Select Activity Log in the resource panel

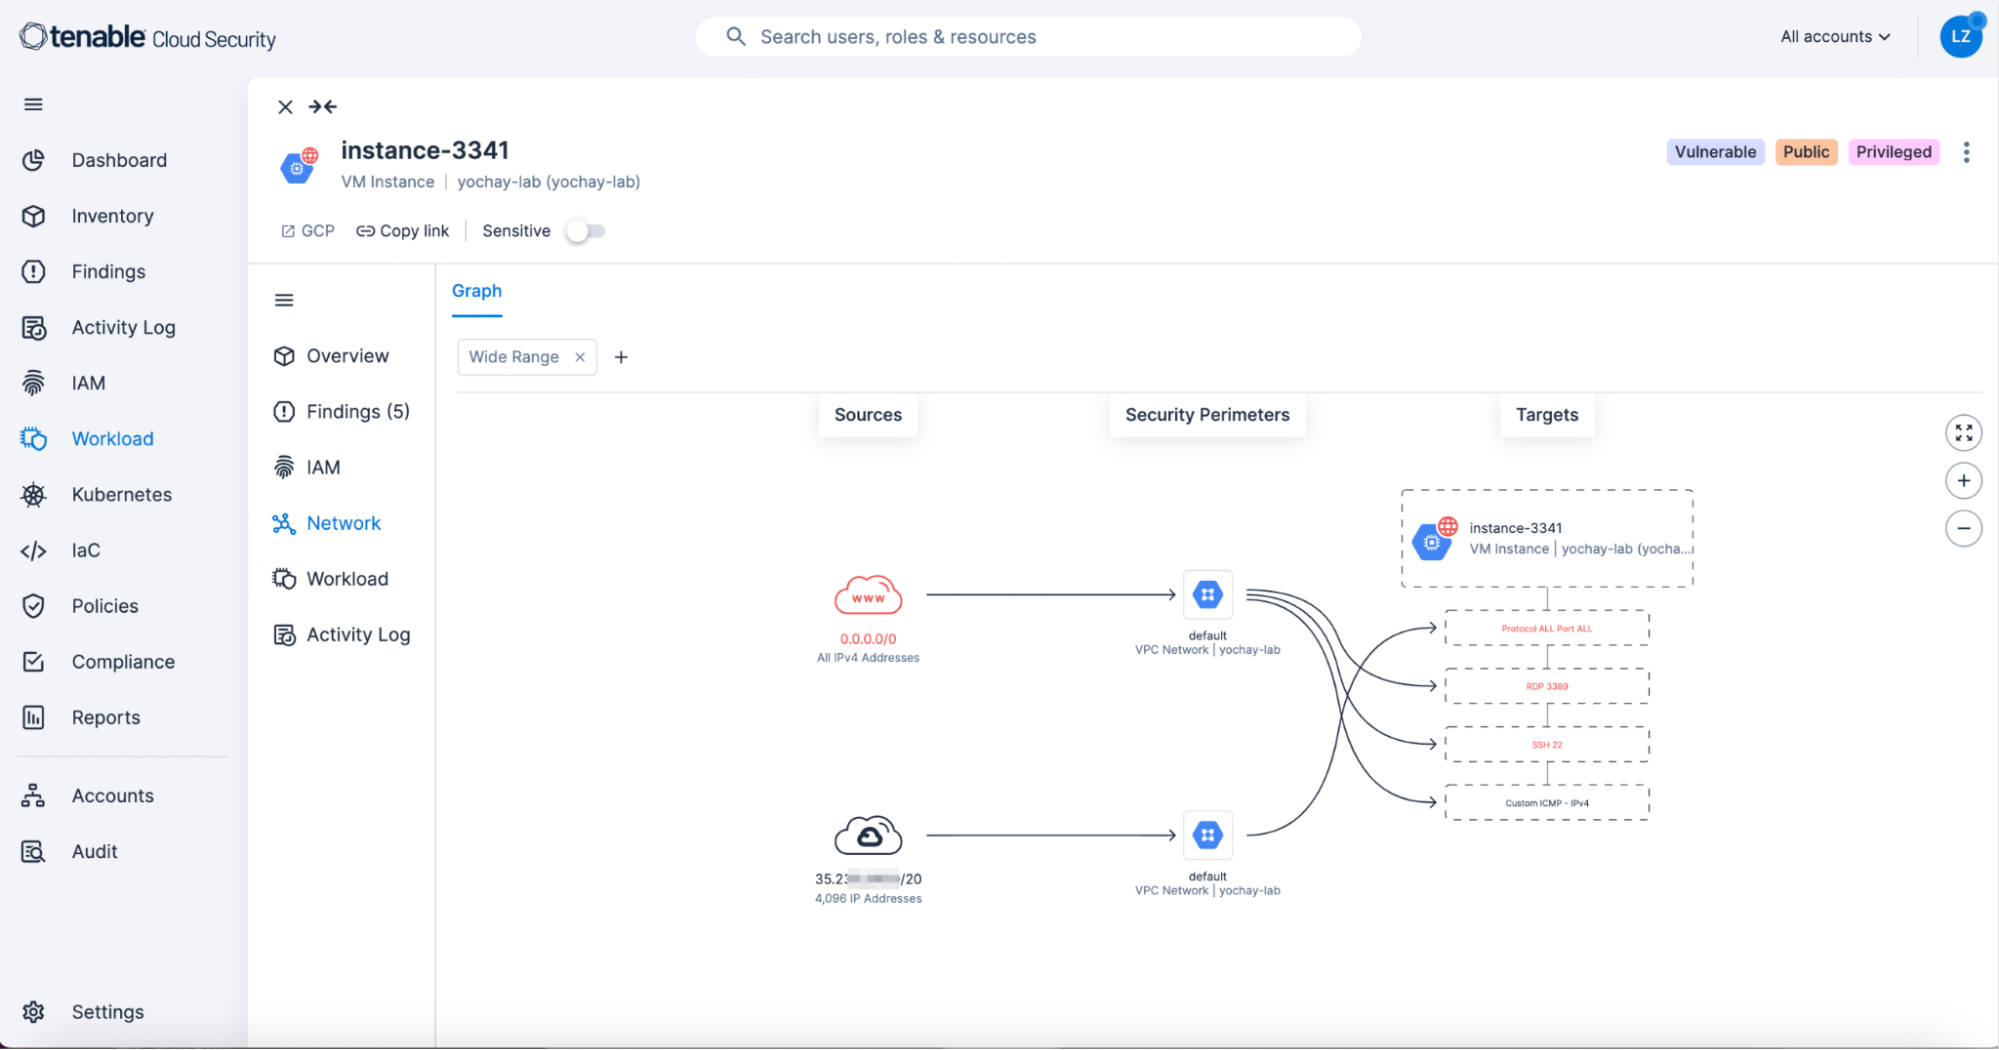pos(358,634)
